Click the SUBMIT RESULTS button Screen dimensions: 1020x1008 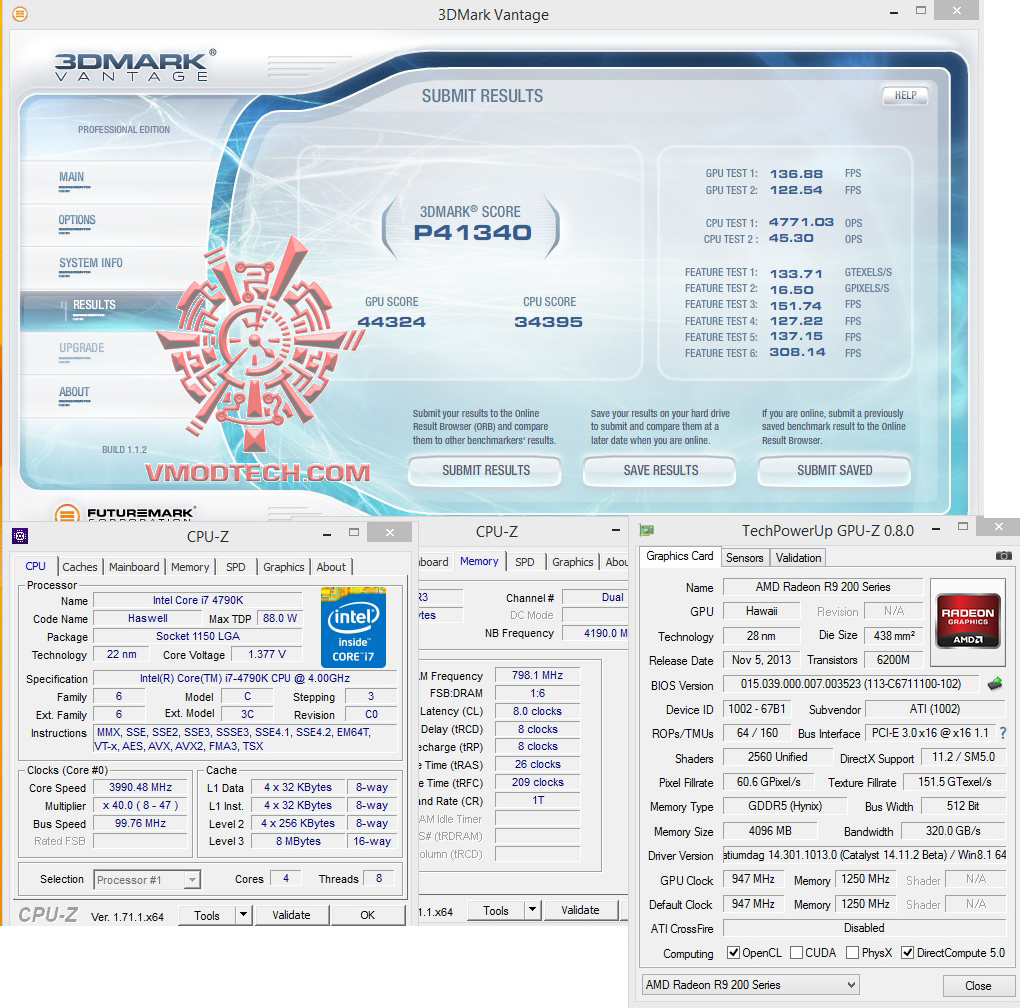pos(485,470)
